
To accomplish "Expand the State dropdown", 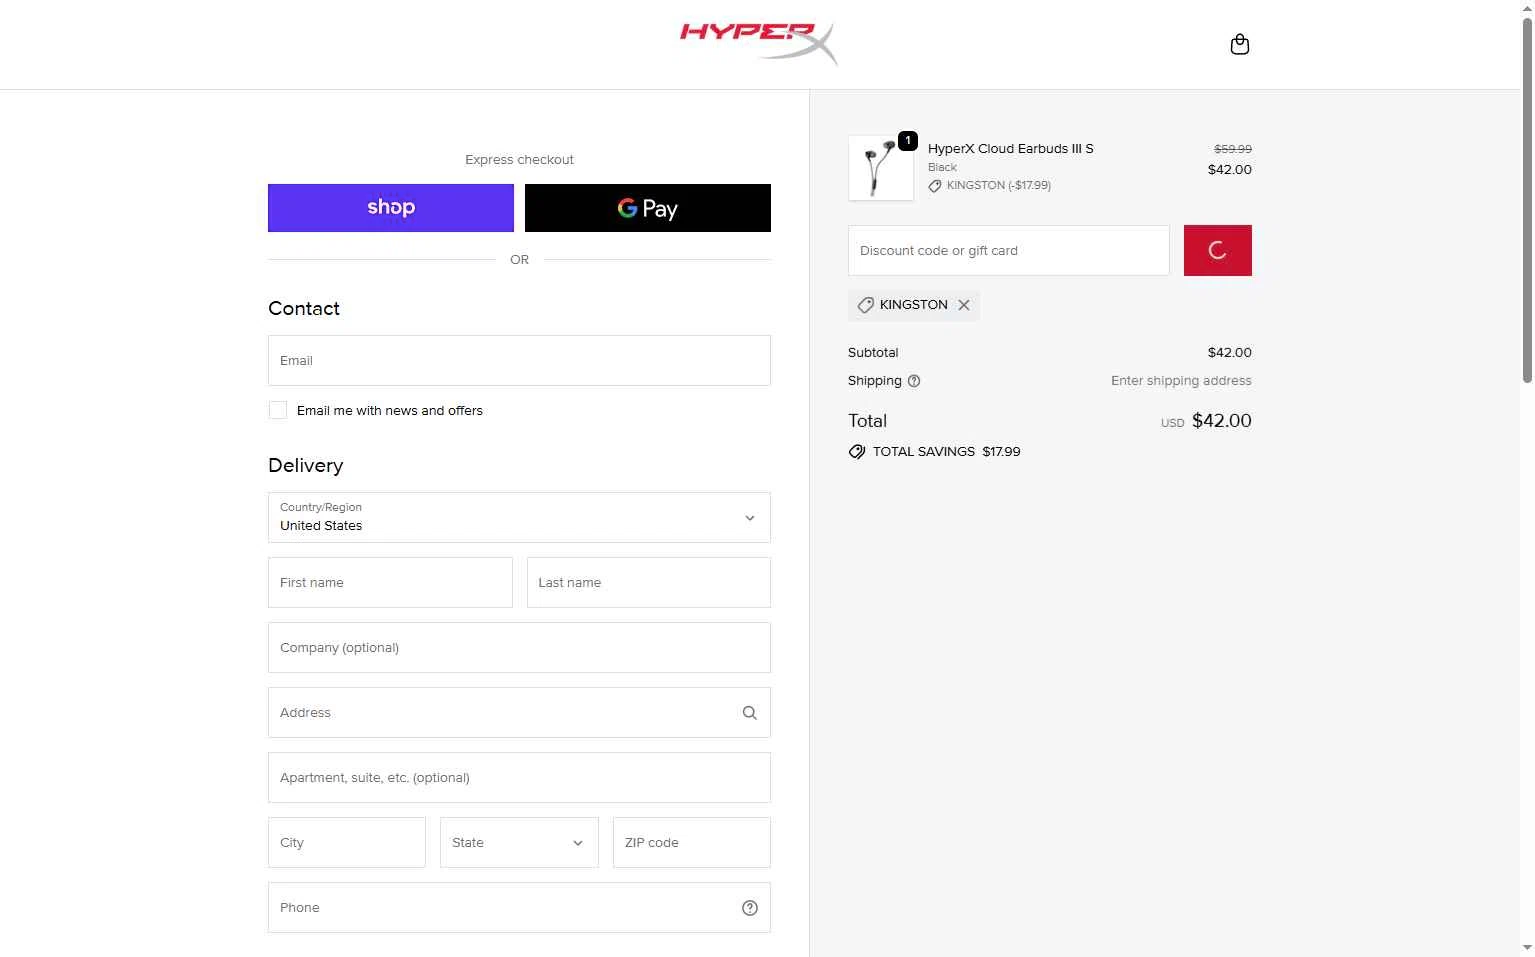I will 519,843.
